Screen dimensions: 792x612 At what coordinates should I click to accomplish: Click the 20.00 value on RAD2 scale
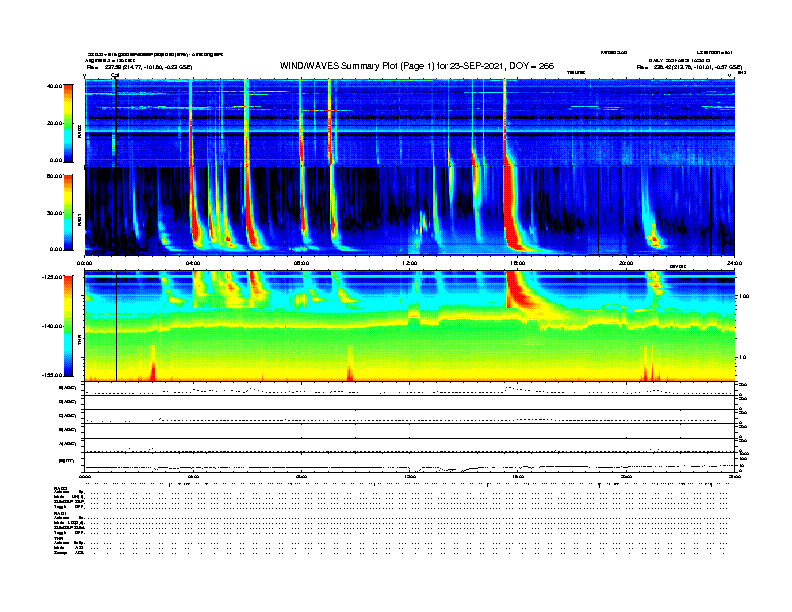55,123
